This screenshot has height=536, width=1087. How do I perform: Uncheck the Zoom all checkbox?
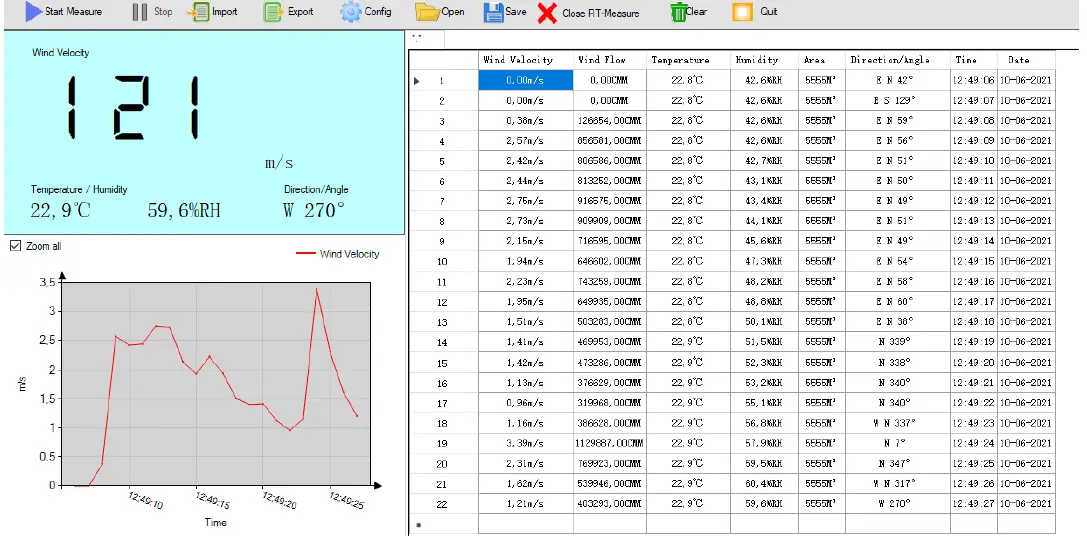[14, 246]
